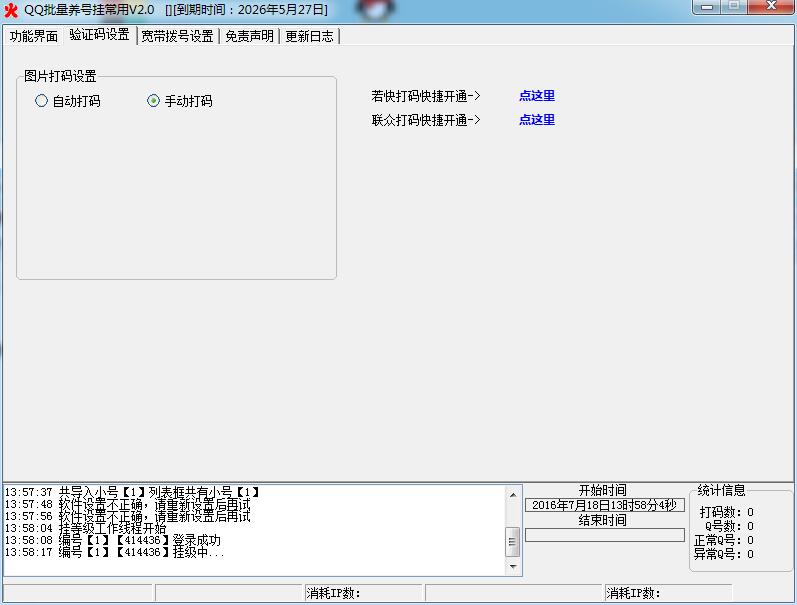Select log line 13:58:04 挂等级工作线程开始
Viewport: 797px width, 605px height.
point(85,528)
